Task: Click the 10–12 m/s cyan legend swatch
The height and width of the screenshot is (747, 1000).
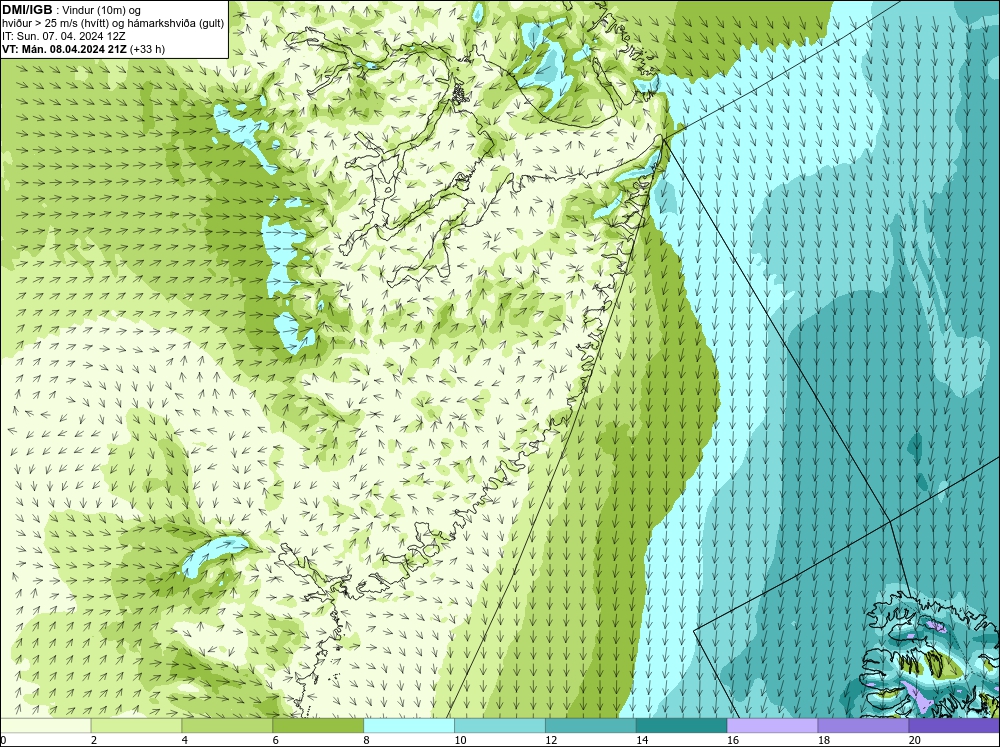Action: click(x=499, y=725)
